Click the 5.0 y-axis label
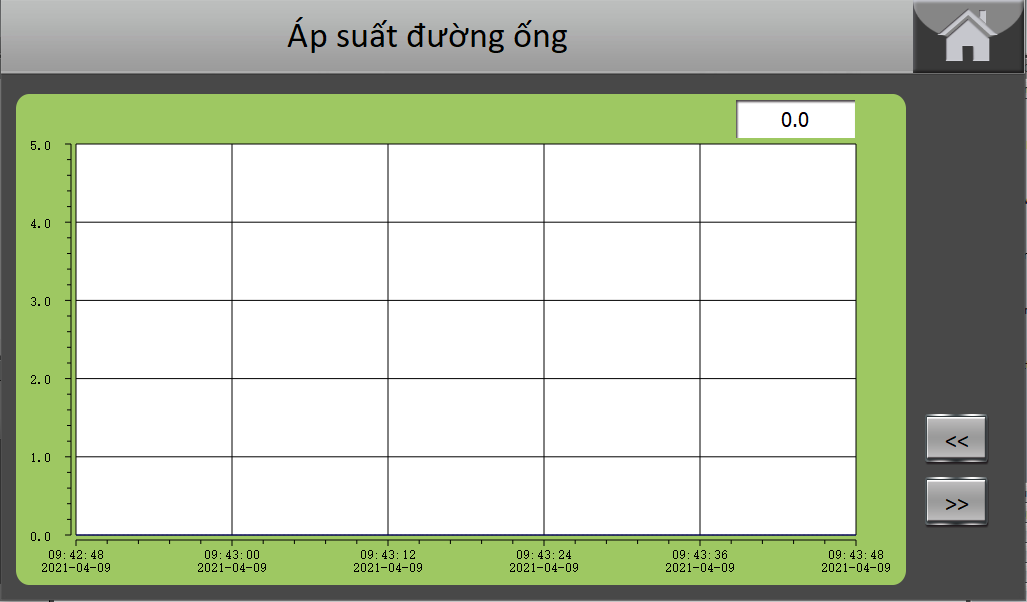The height and width of the screenshot is (602, 1027). (41, 145)
